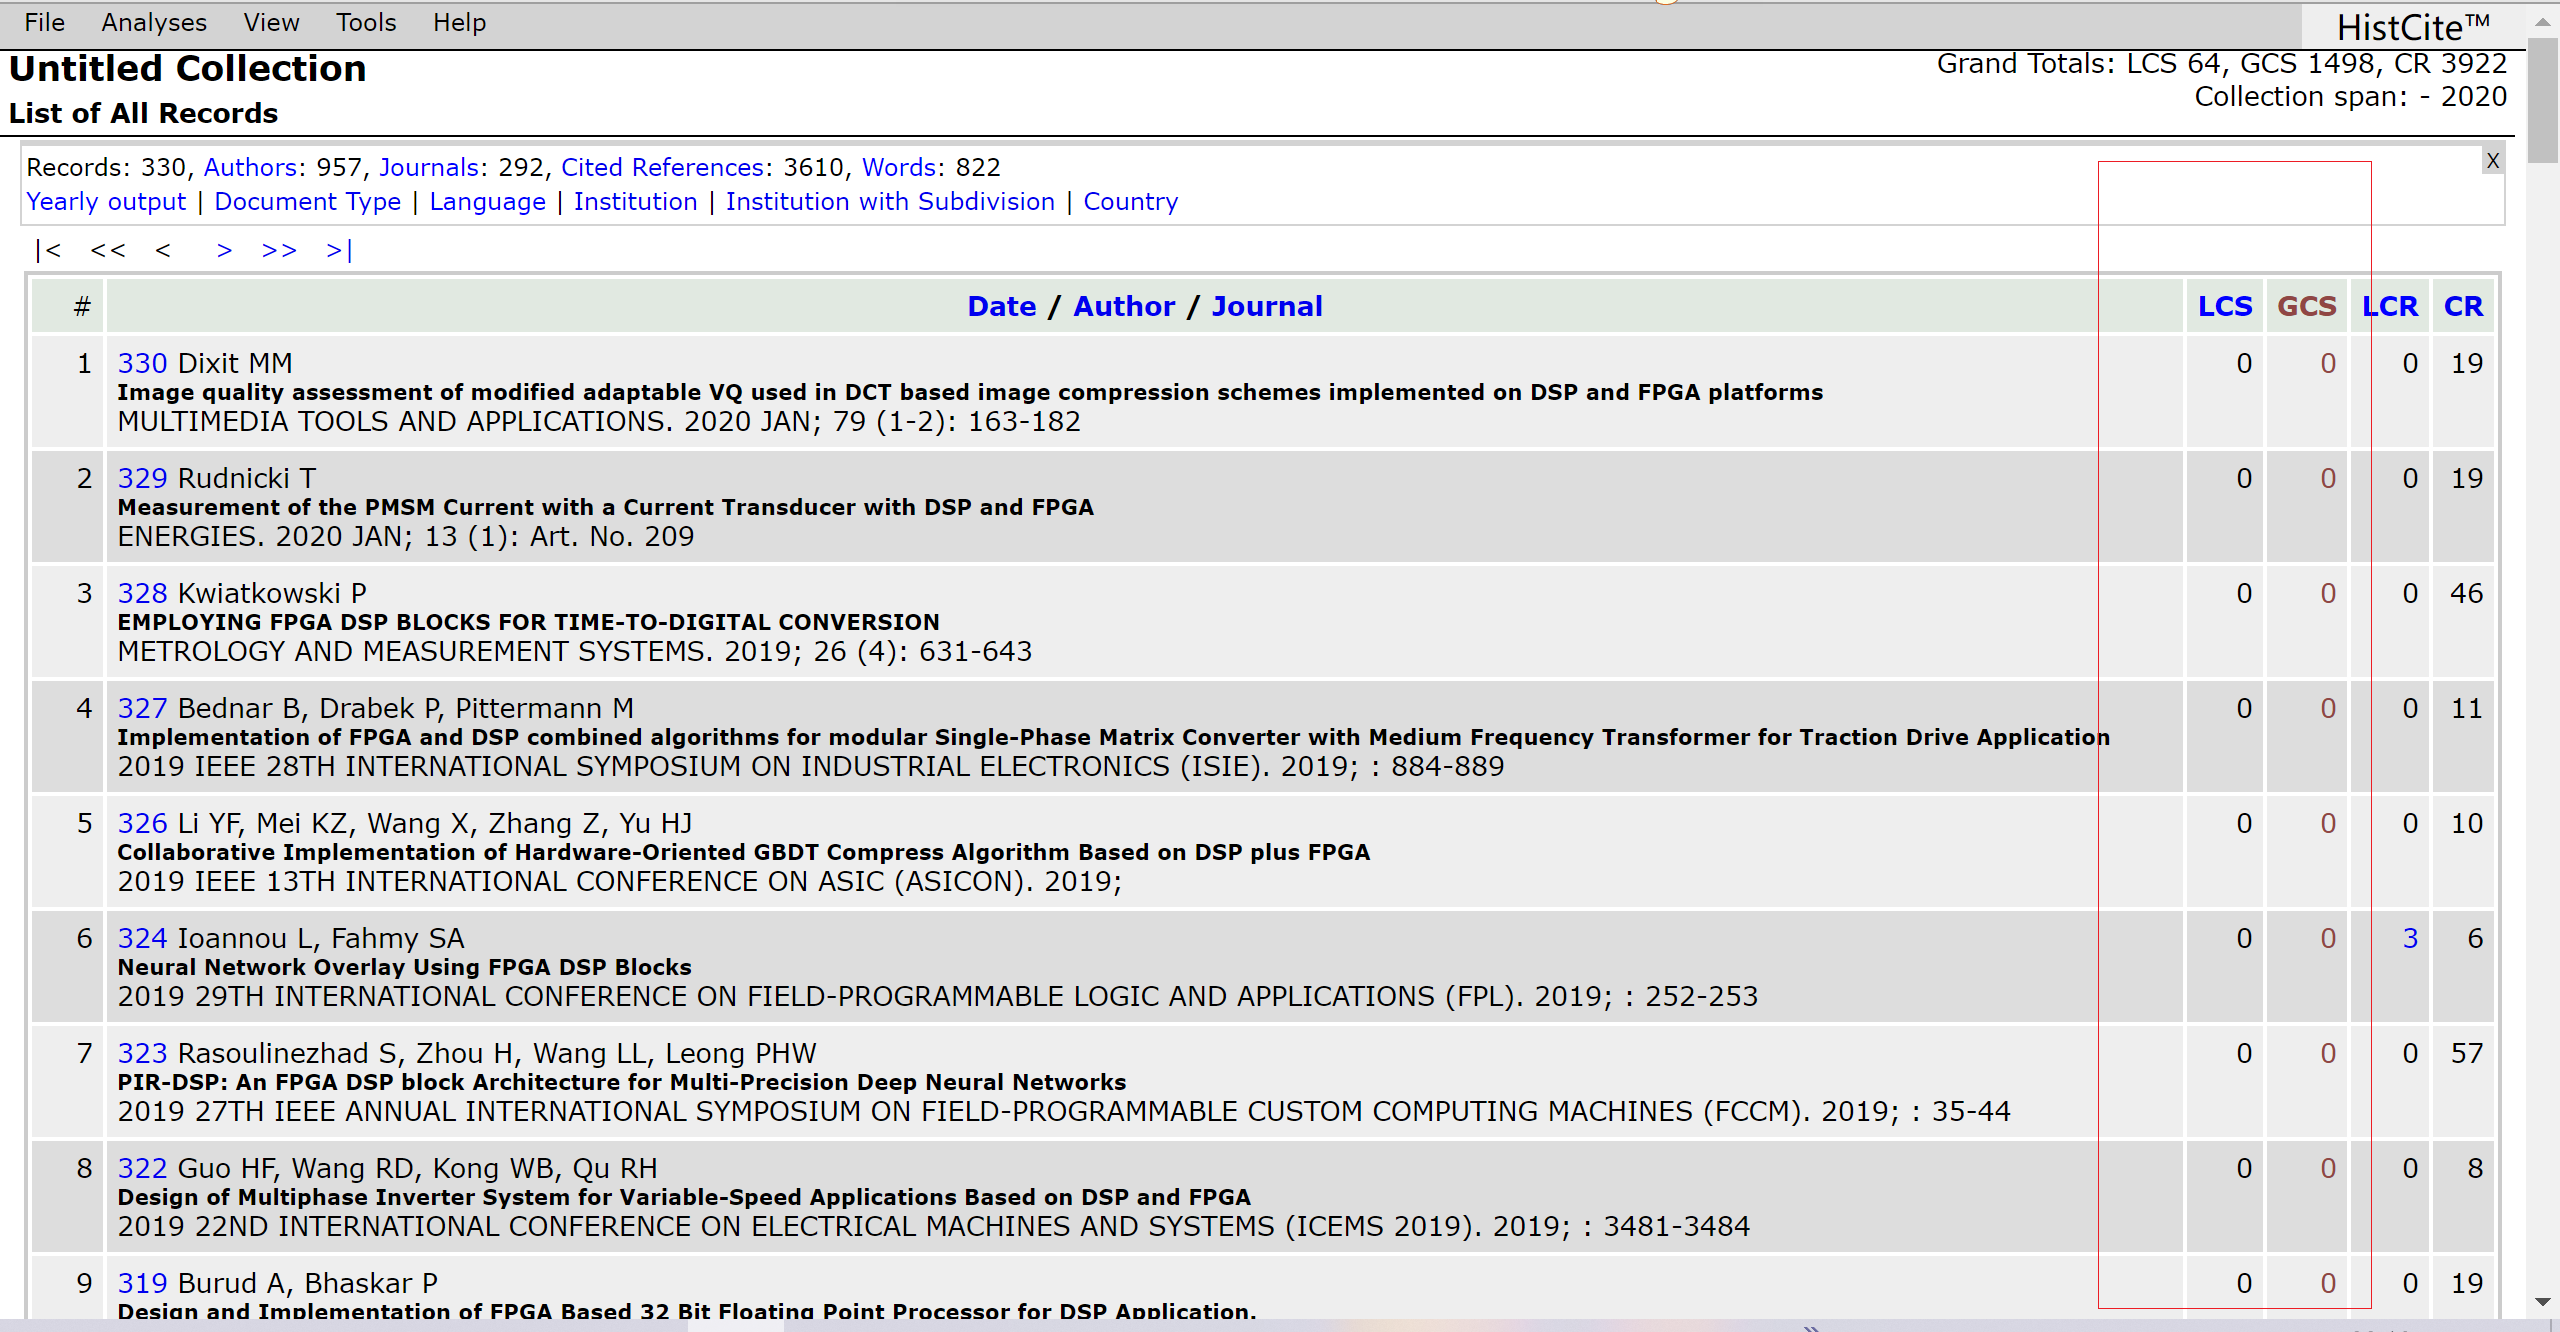The image size is (2560, 1332).
Task: Sort list by Author
Action: 1123,306
